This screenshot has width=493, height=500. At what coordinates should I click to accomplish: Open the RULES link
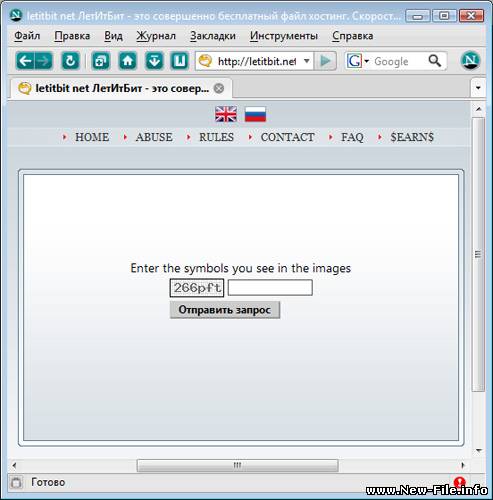216,137
